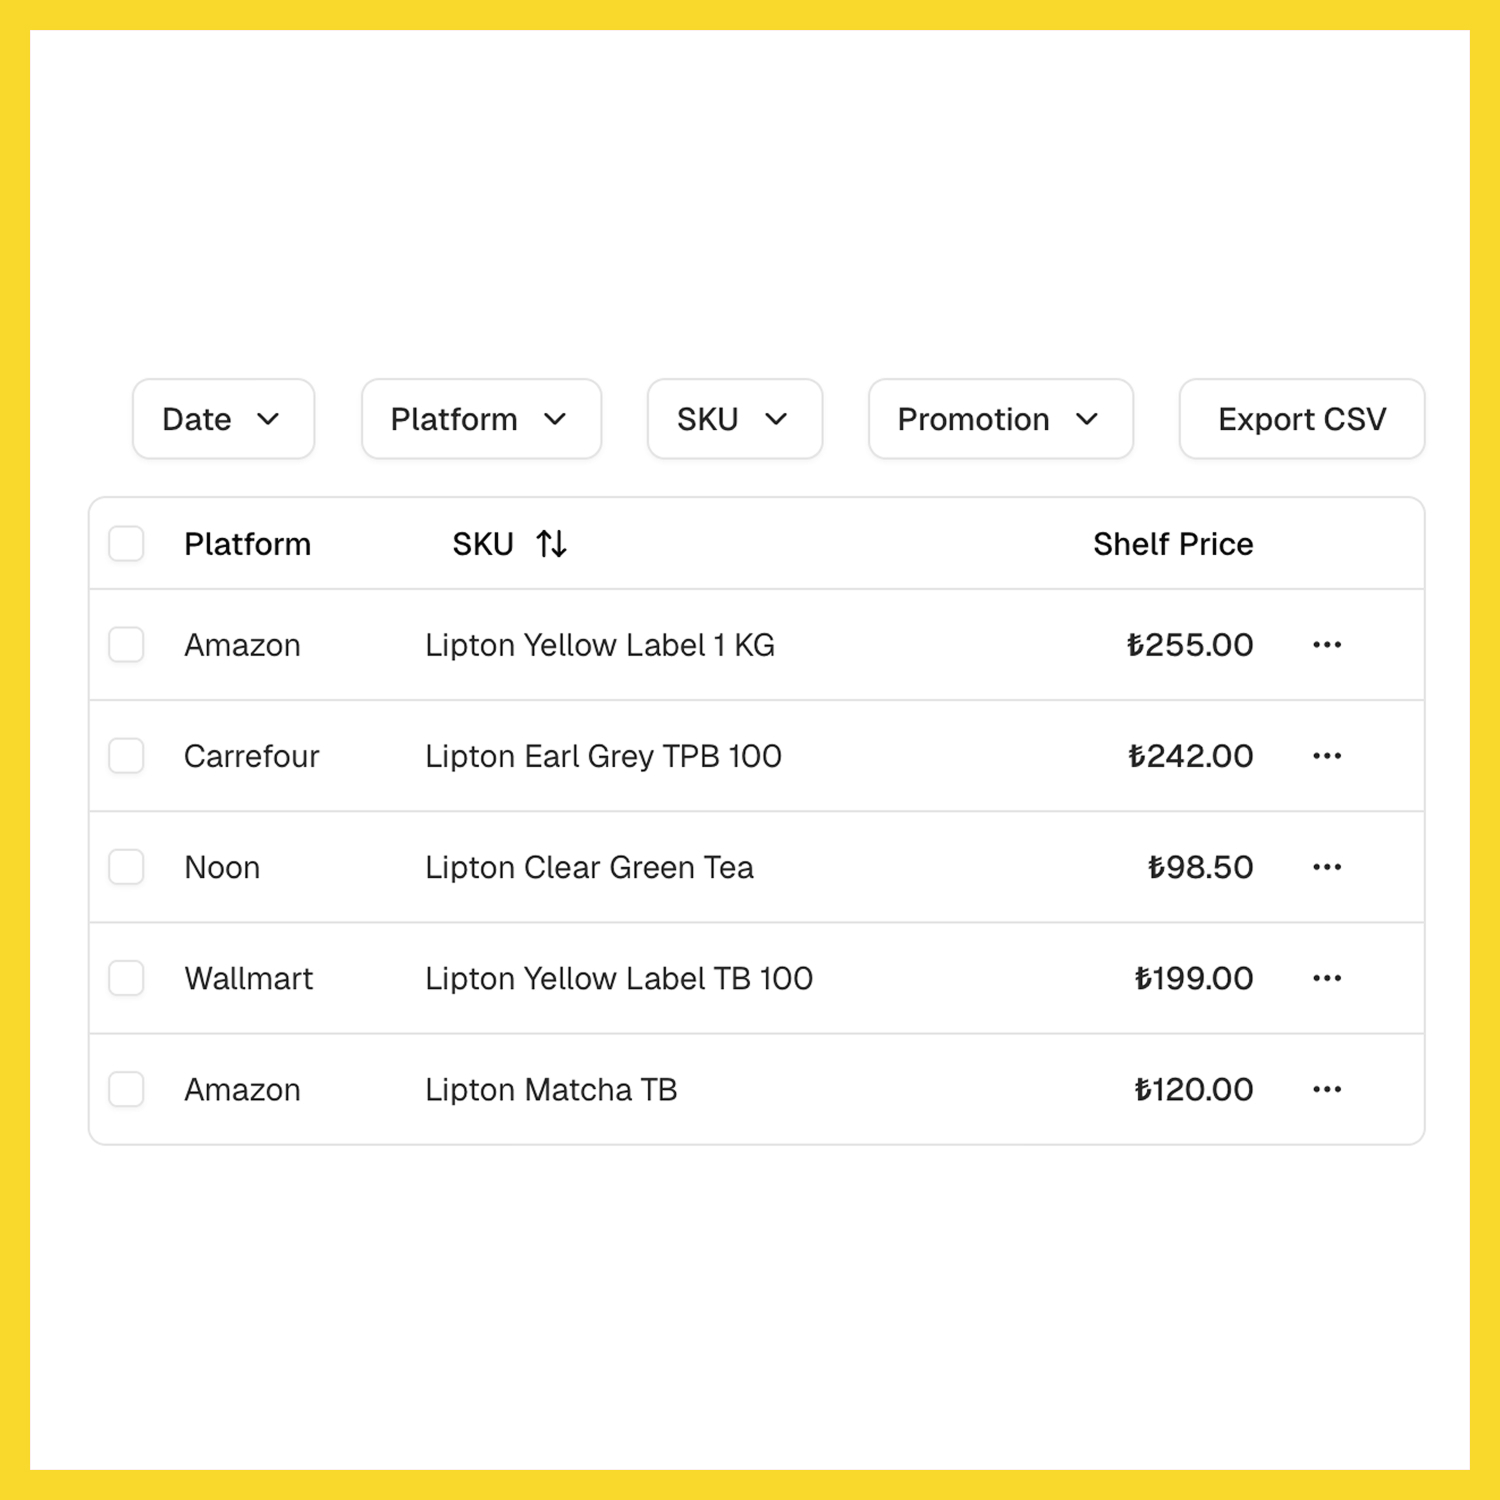Expand the Date filter dropdown
This screenshot has width=1500, height=1500.
click(x=223, y=419)
